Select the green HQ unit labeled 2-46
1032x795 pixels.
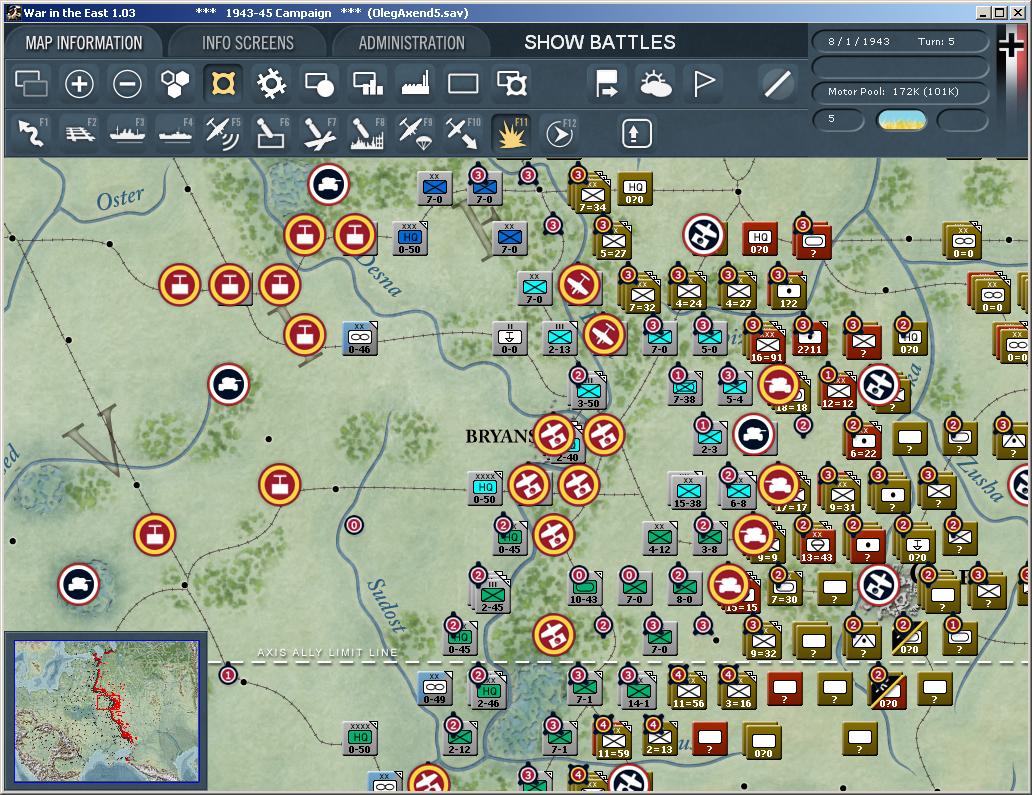pos(488,693)
